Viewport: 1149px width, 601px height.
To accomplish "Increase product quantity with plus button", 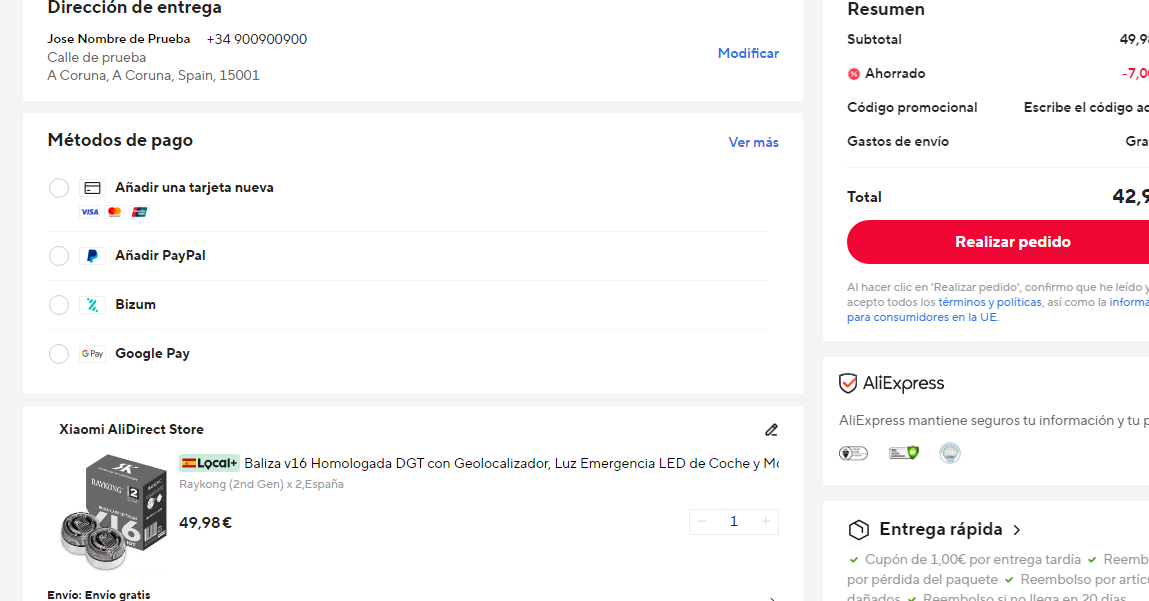I will tap(766, 522).
